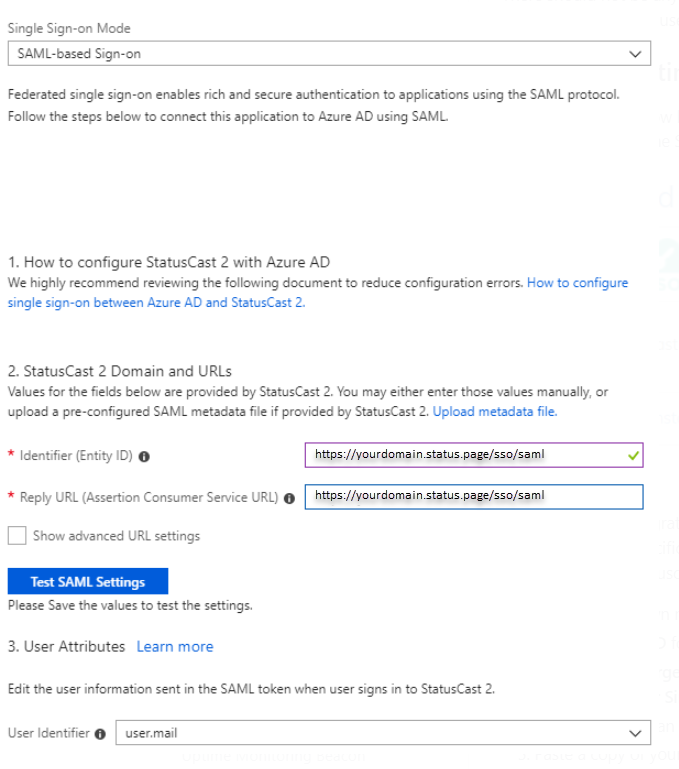Show info tooltip for User Identifier
This screenshot has height=769, width=679.
coord(100,734)
